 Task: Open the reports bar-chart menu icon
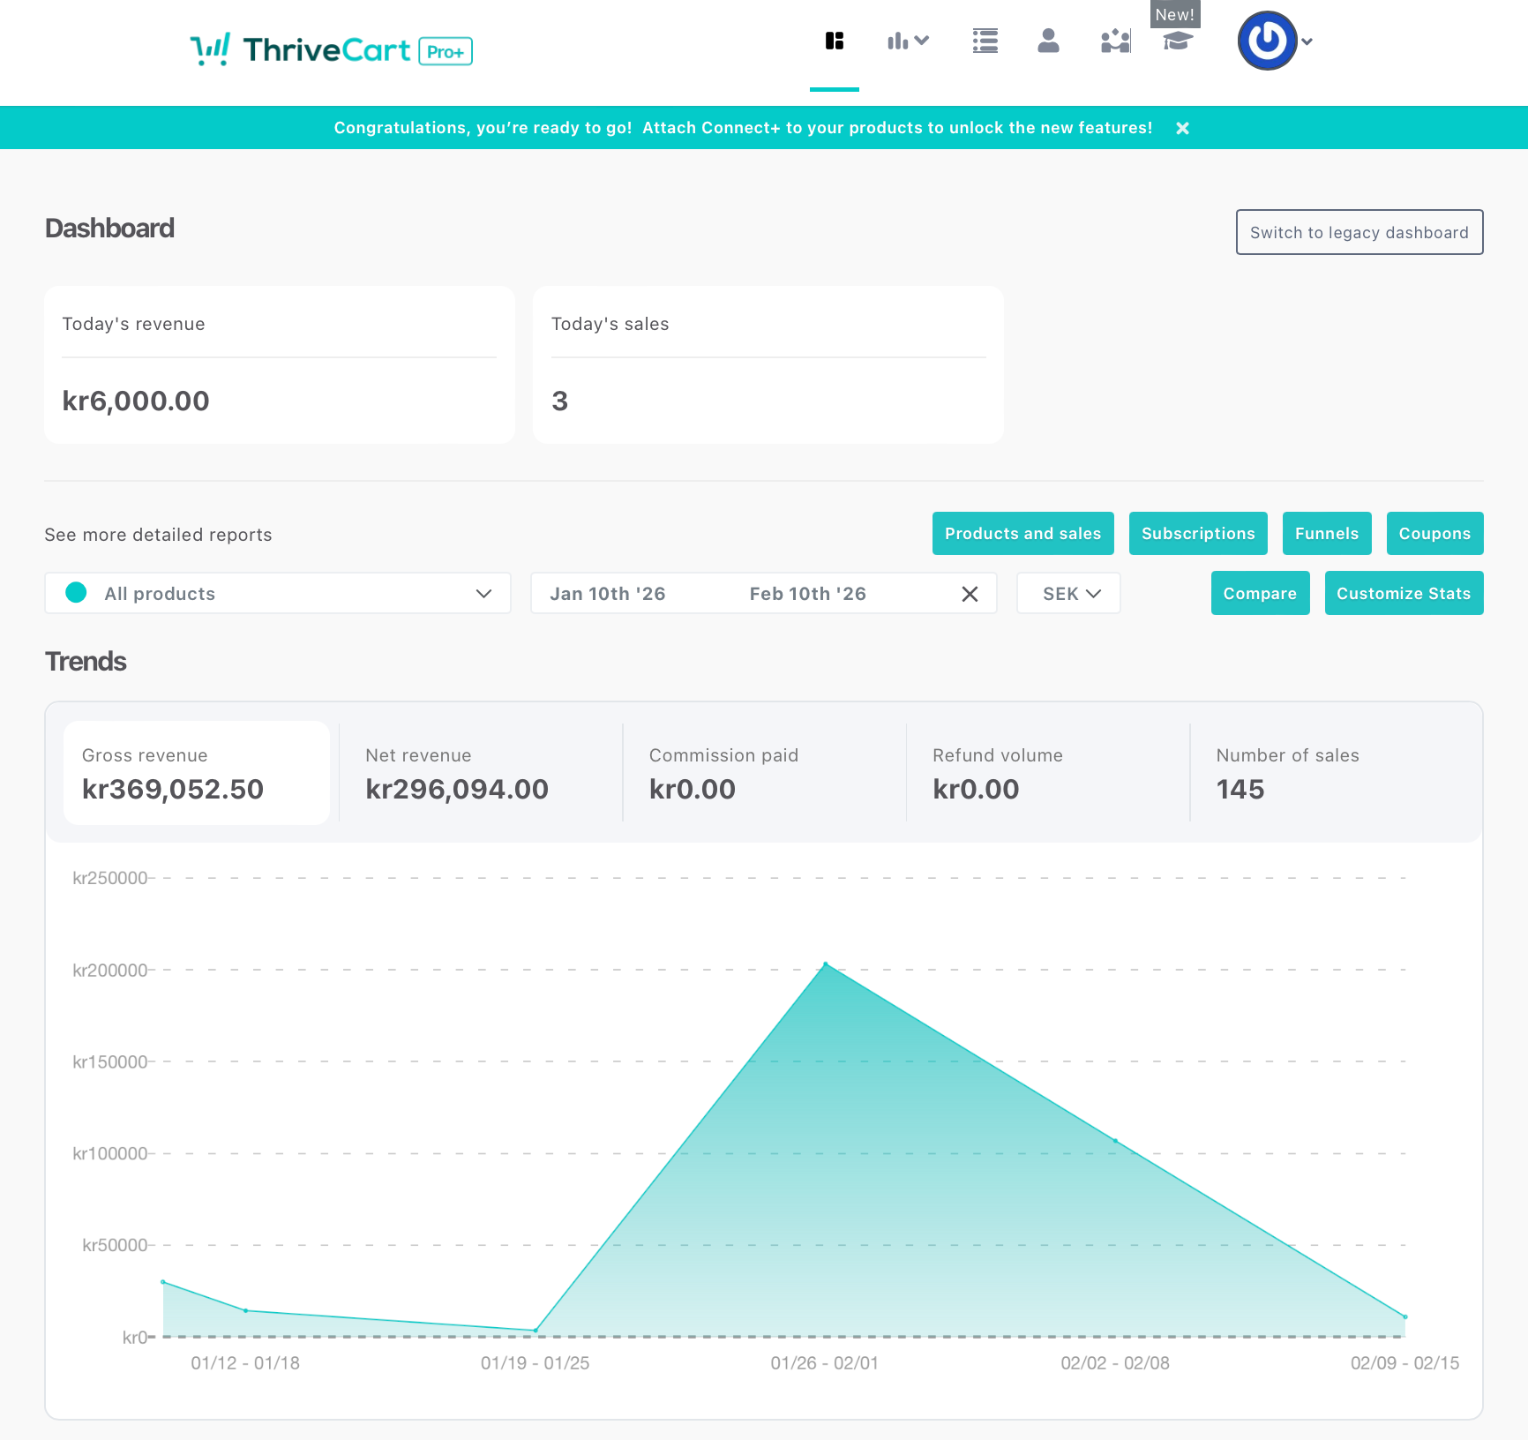908,41
